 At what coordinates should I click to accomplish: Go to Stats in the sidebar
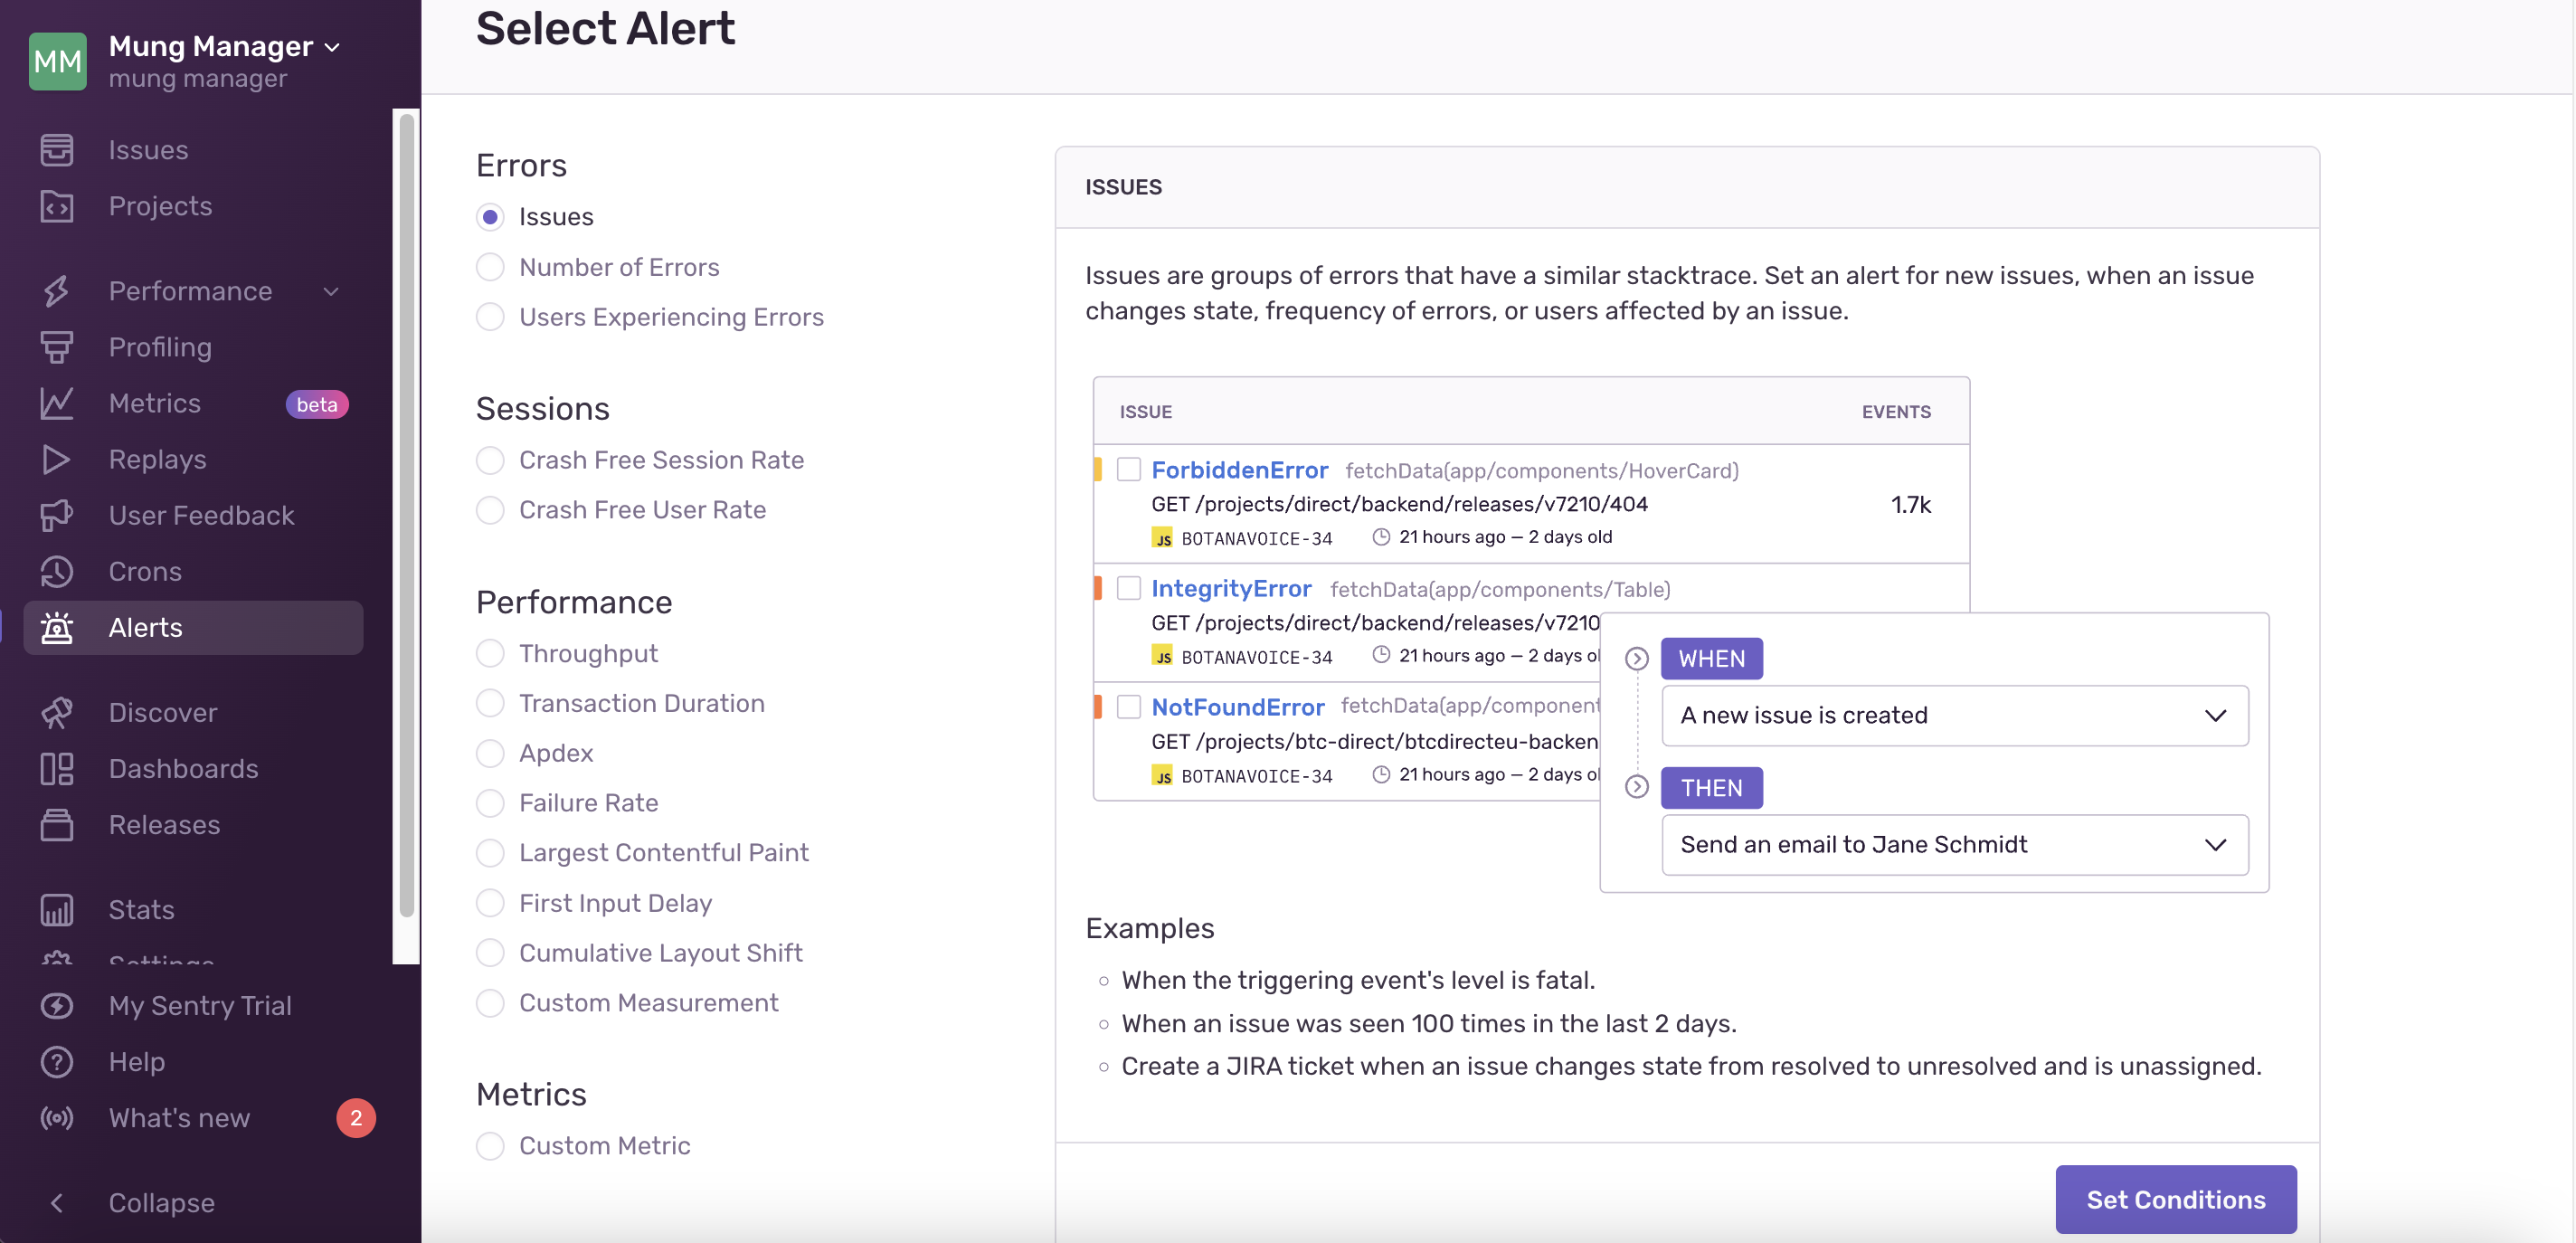coord(141,909)
